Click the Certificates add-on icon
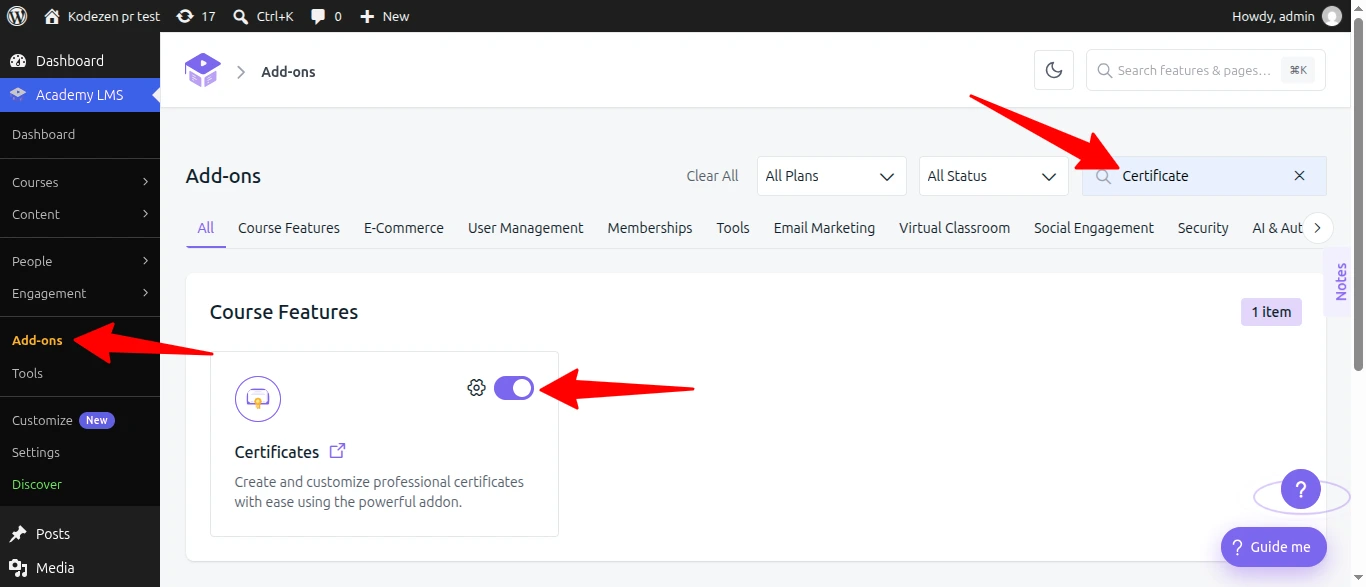Screen dimensions: 1366x587 (x=258, y=399)
